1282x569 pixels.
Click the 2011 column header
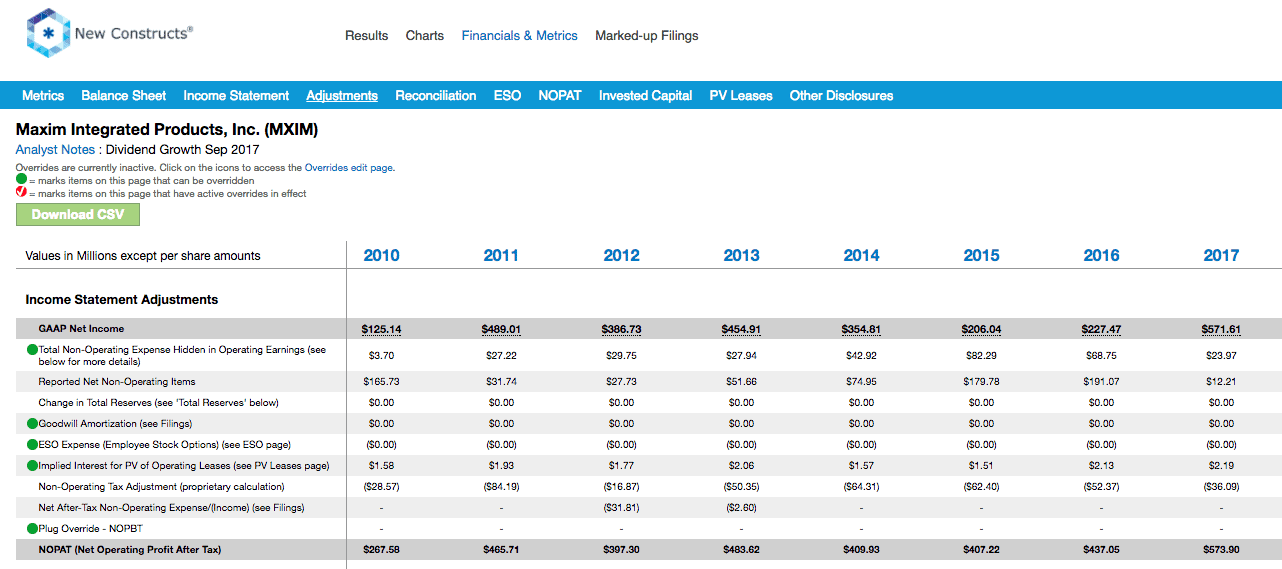(502, 256)
